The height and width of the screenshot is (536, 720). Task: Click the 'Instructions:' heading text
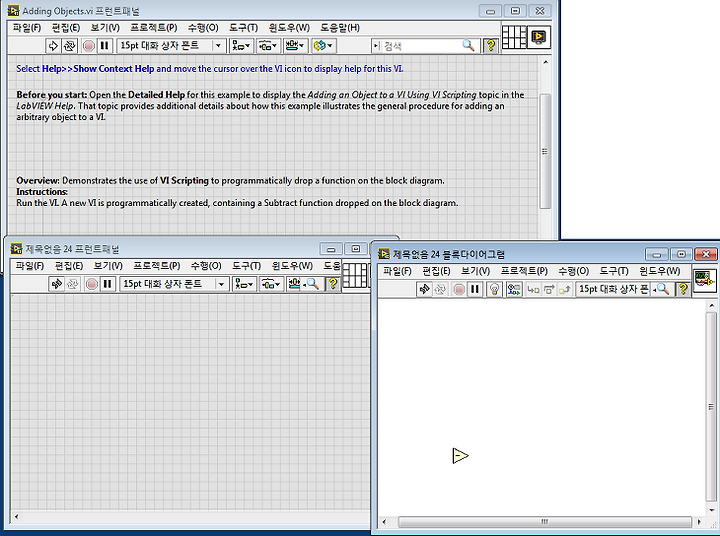42,192
